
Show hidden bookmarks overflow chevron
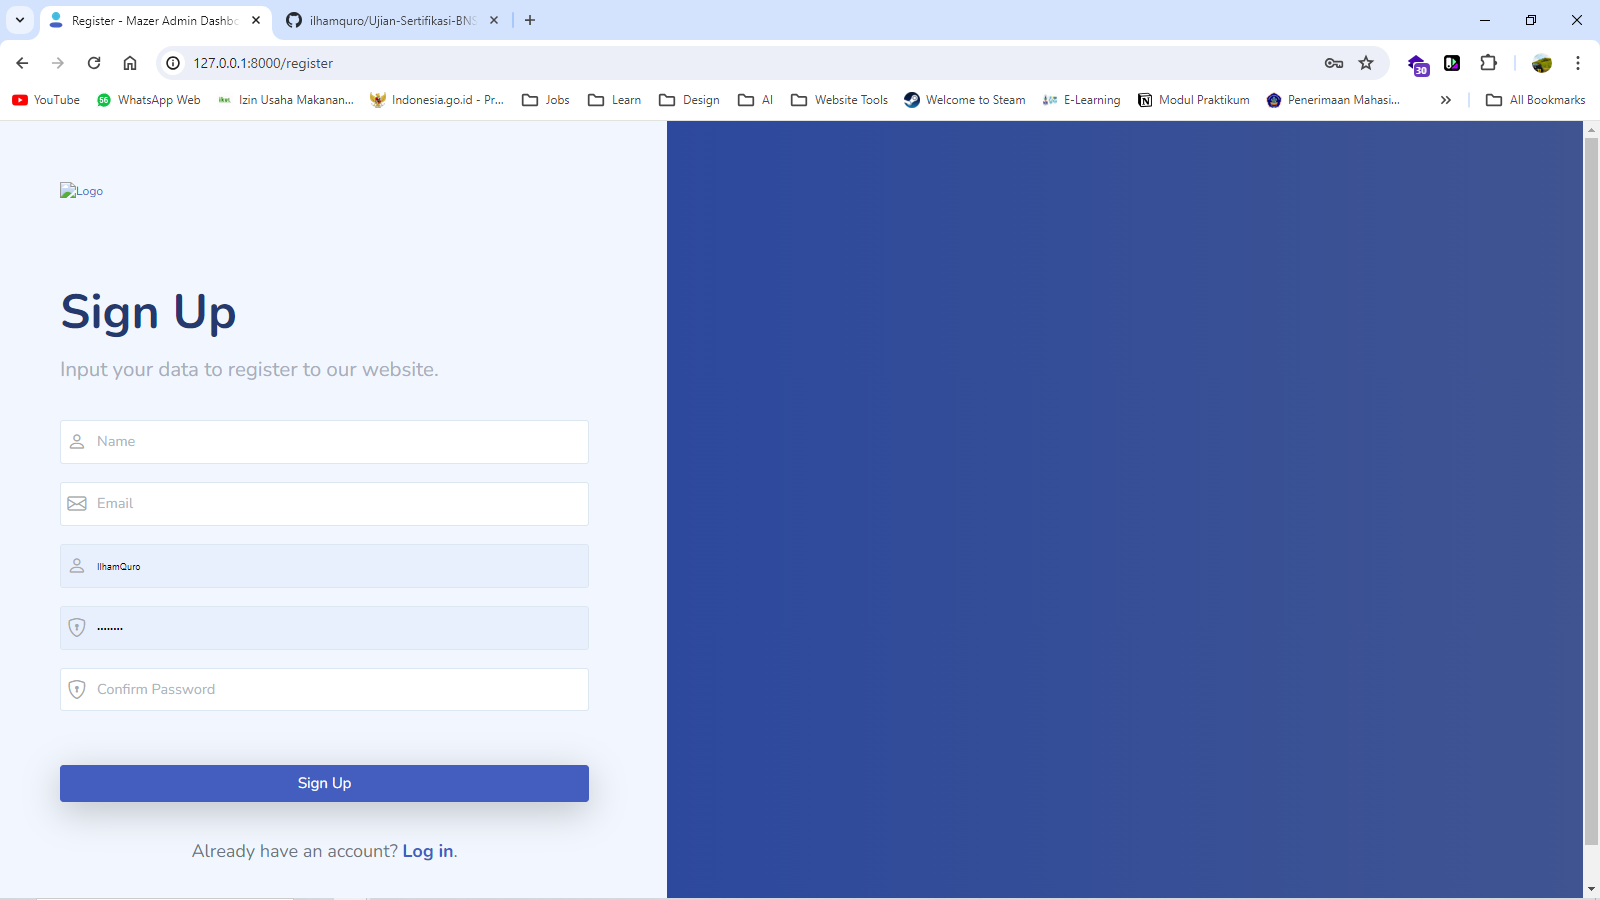point(1446,100)
